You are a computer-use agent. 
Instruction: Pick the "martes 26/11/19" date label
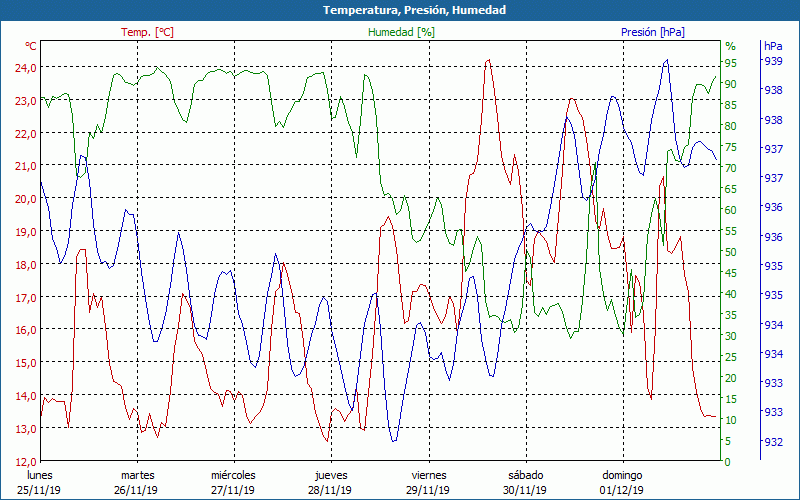point(137,482)
